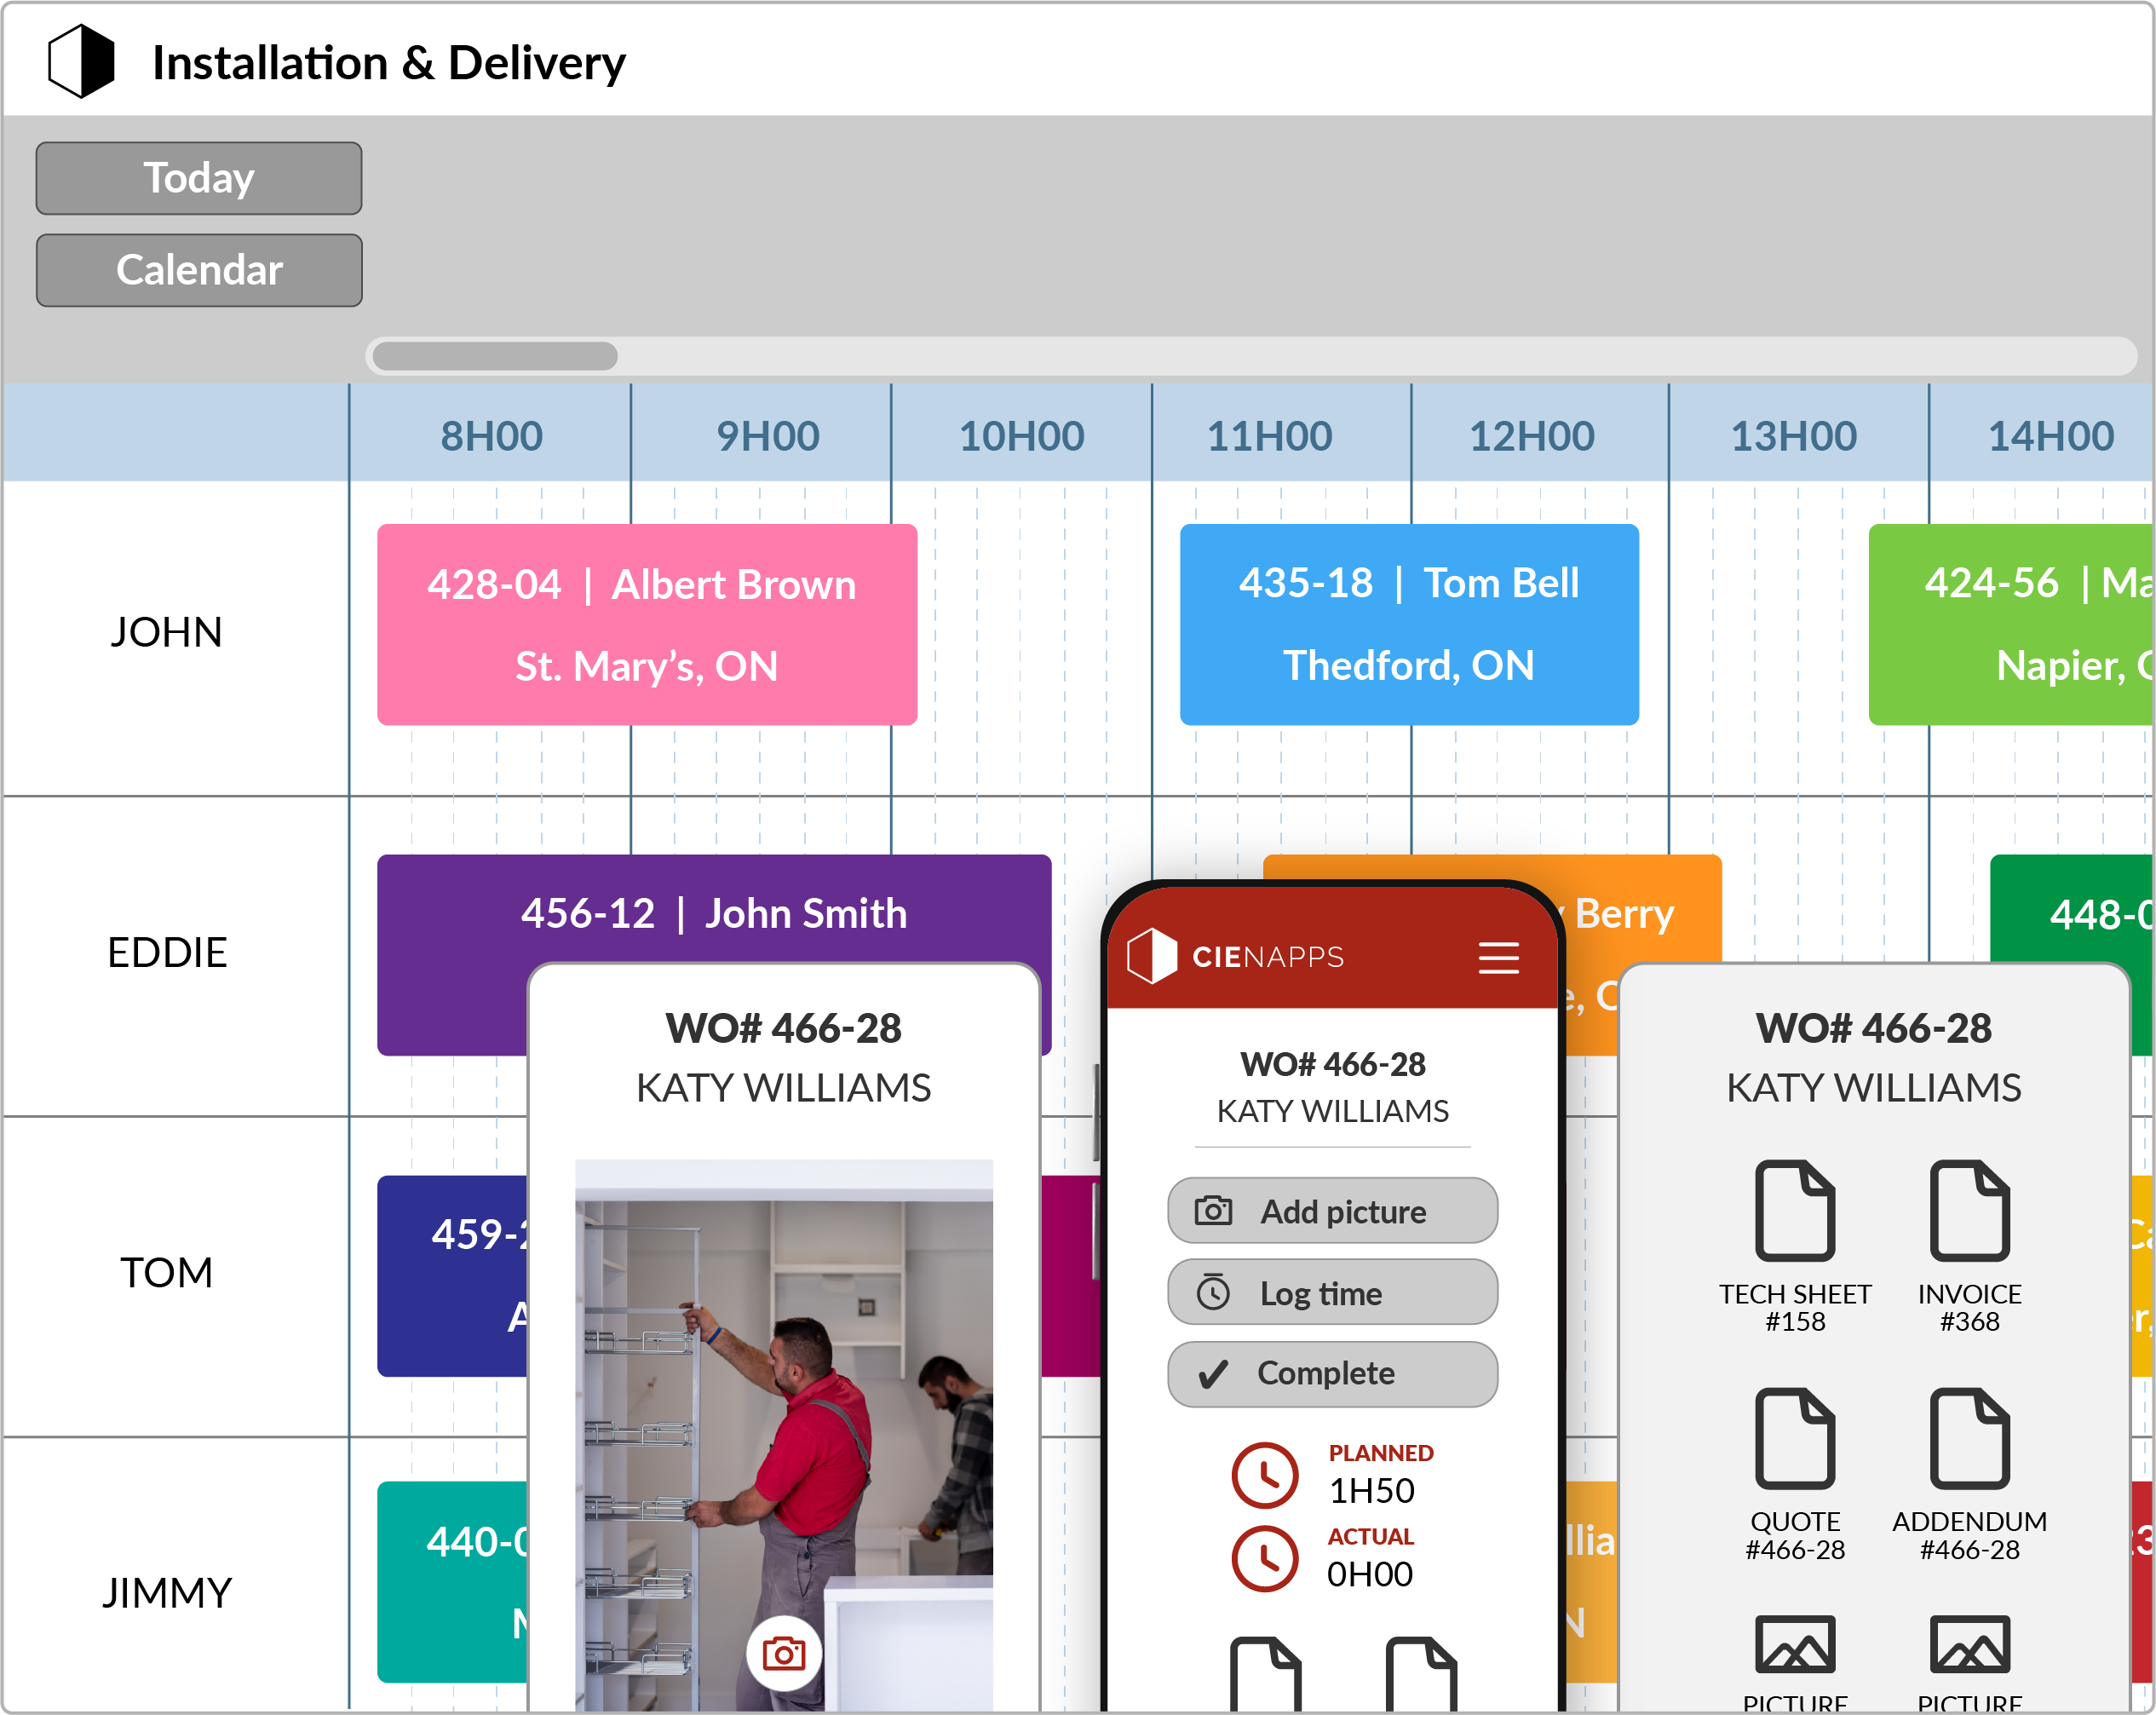Click the 13H00 time column header
This screenshot has height=1715, width=2156.
point(1793,436)
